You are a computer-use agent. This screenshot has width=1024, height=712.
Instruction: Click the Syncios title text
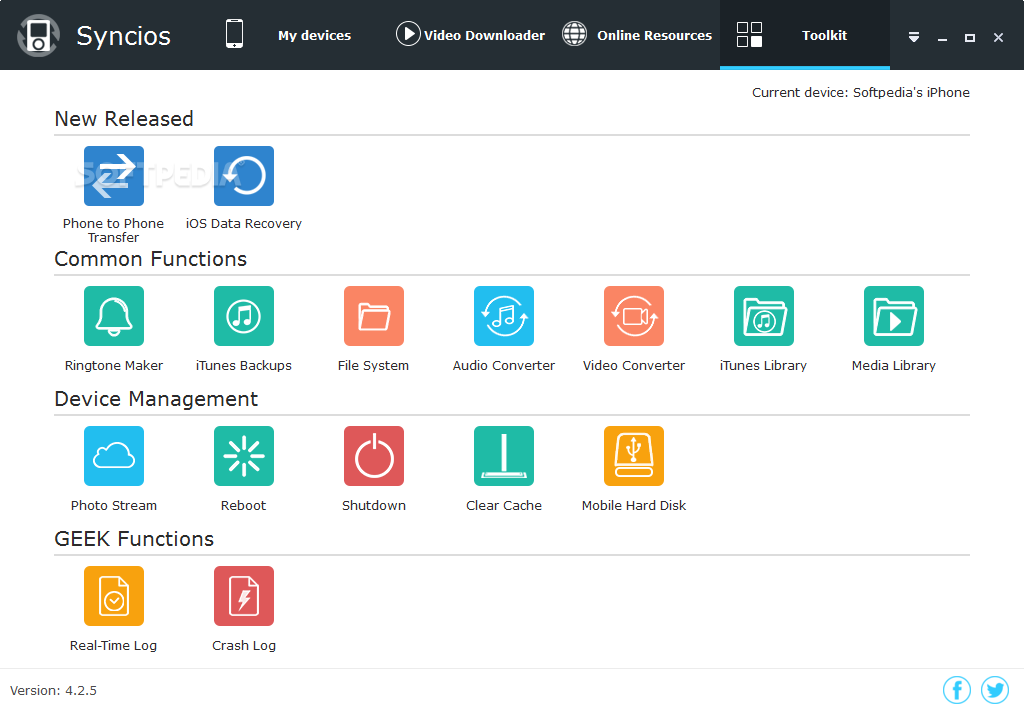click(123, 36)
